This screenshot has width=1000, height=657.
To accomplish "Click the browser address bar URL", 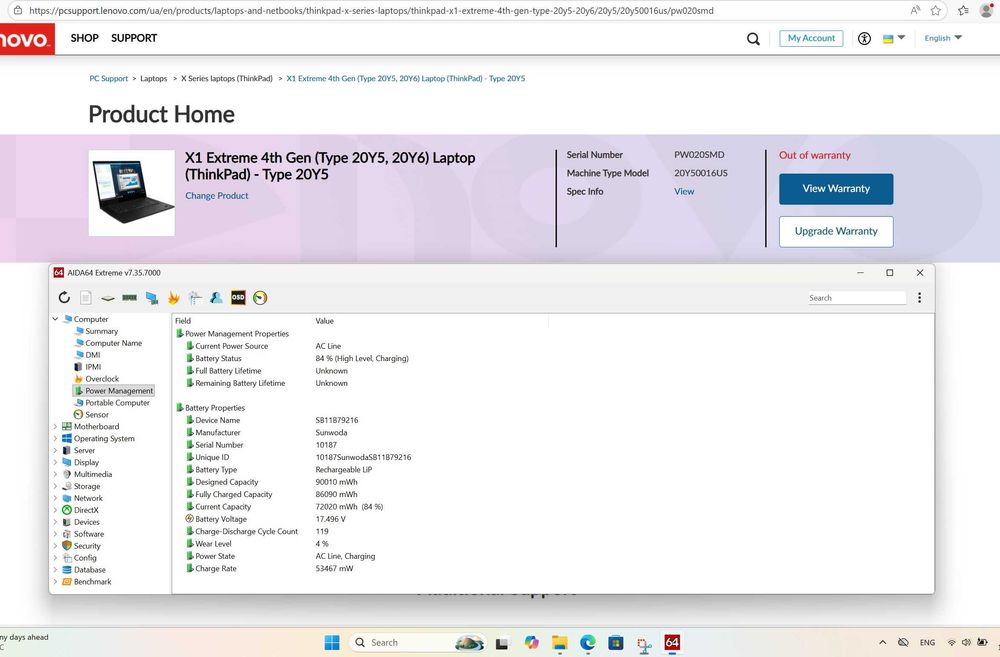I will coord(371,10).
